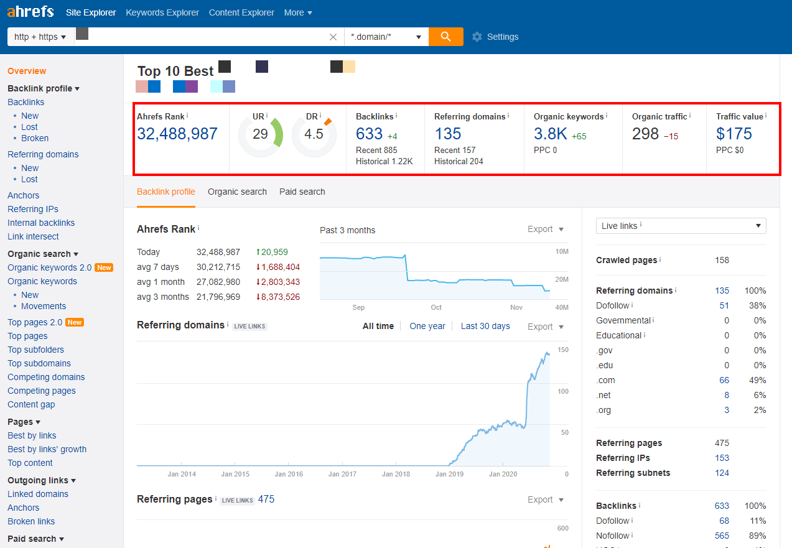Click the orange search magnifier button
Screen dimensions: 792x548
point(446,36)
